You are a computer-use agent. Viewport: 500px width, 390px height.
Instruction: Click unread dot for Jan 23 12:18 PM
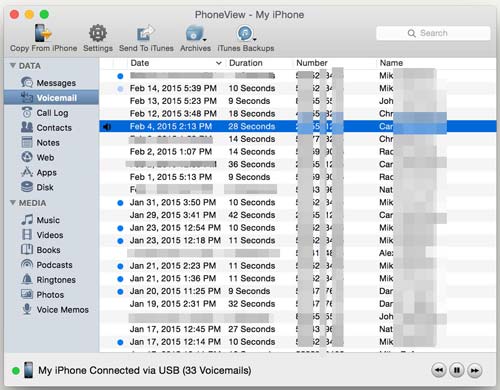(120, 241)
